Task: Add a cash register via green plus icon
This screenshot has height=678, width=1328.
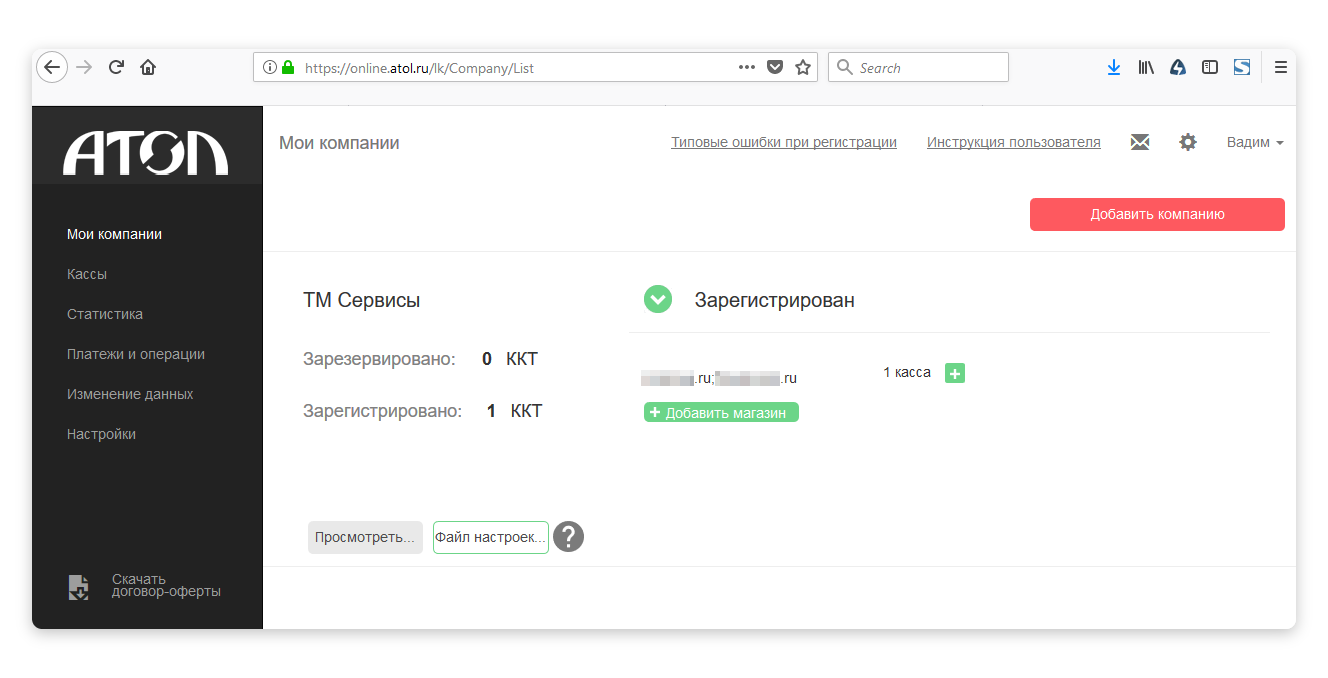Action: pos(954,372)
